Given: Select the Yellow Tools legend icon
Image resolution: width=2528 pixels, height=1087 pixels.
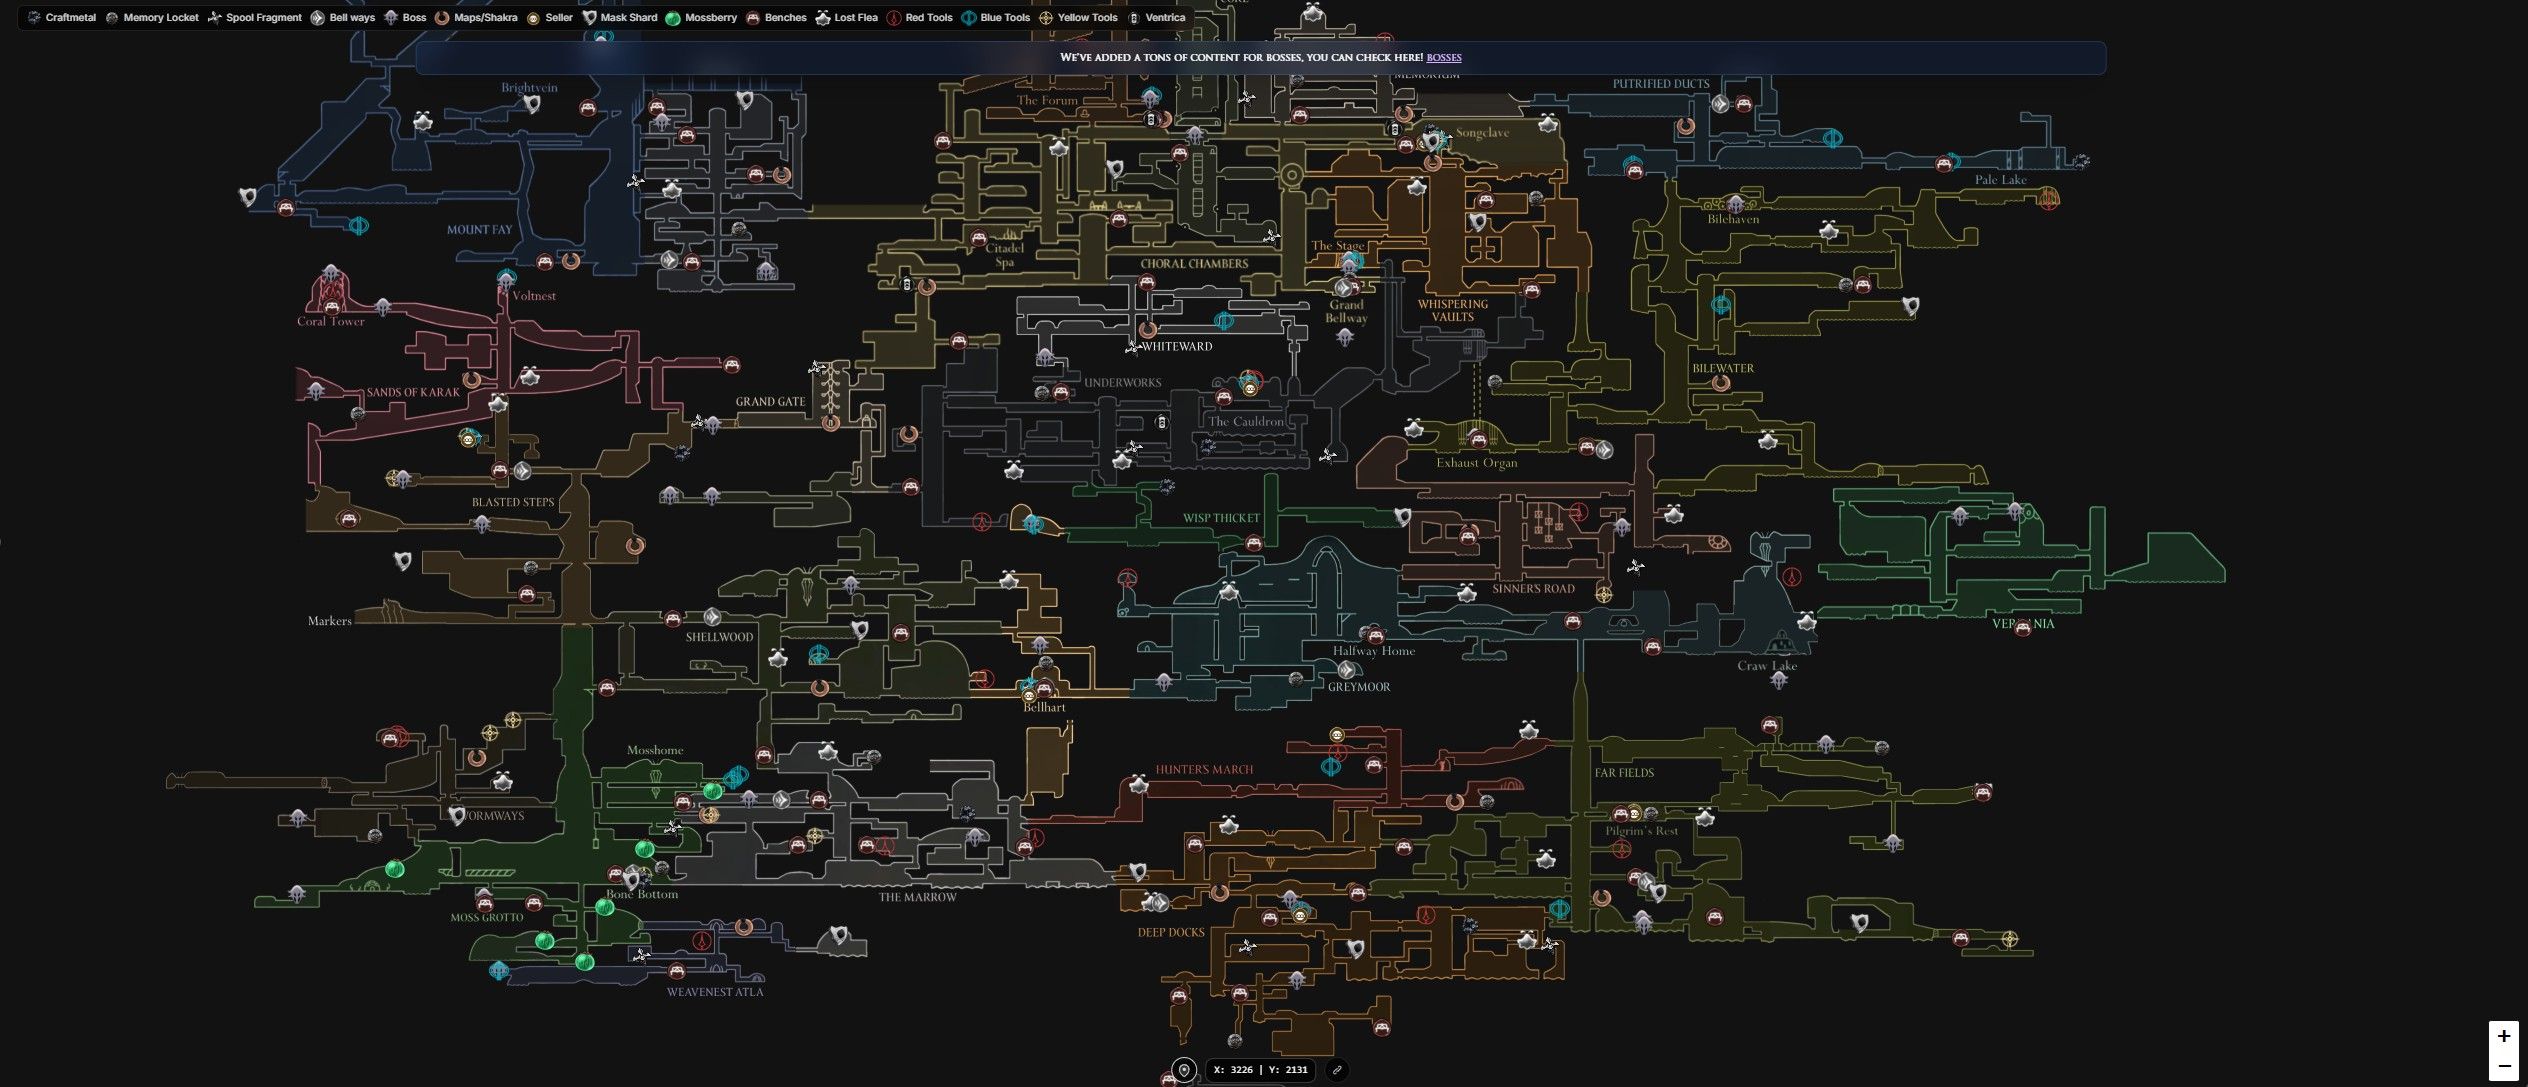Looking at the screenshot, I should click(x=1044, y=17).
